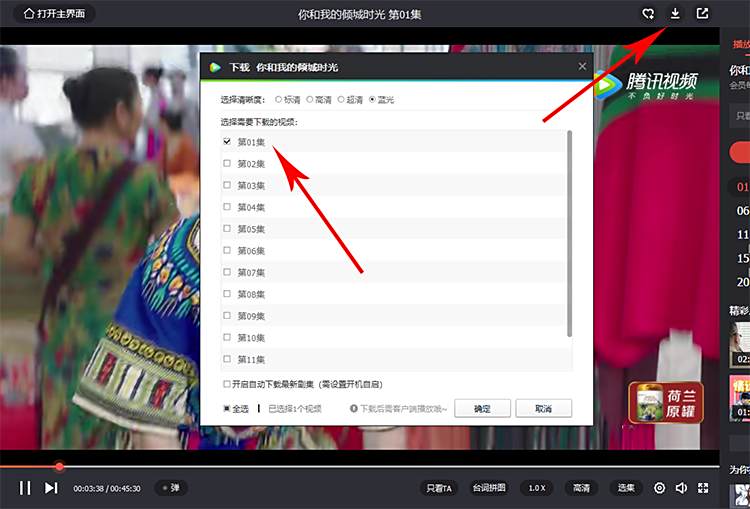This screenshot has height=509, width=750.
Task: Check the 第04集 episode checkbox
Action: pos(227,207)
